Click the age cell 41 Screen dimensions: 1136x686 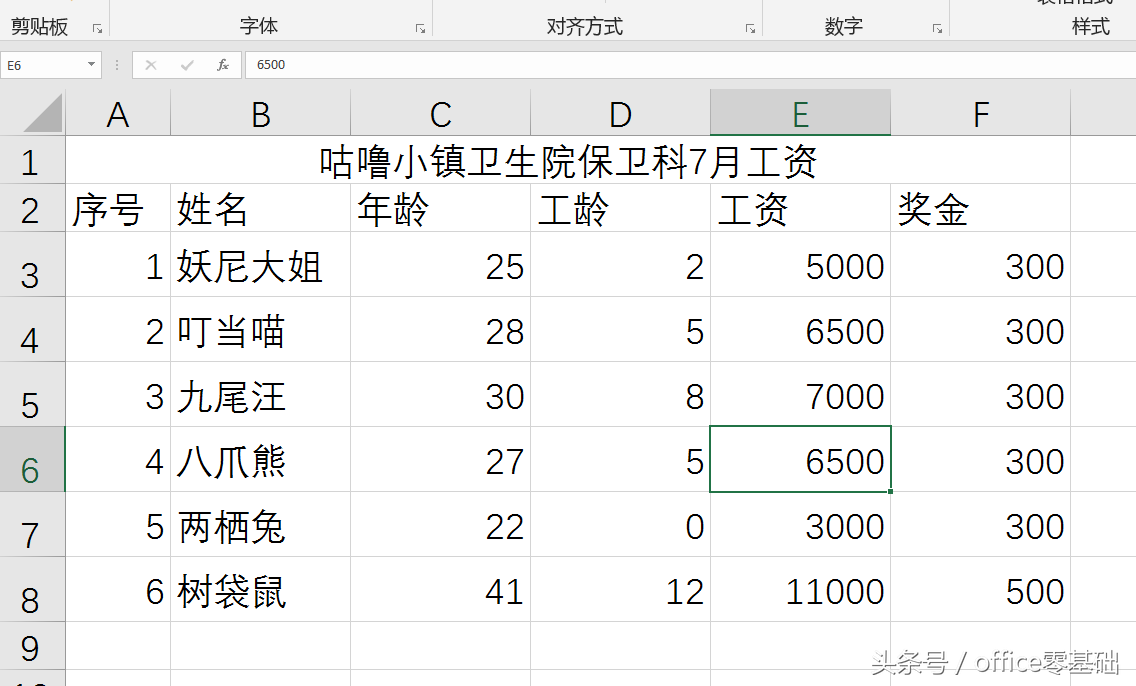(x=440, y=589)
